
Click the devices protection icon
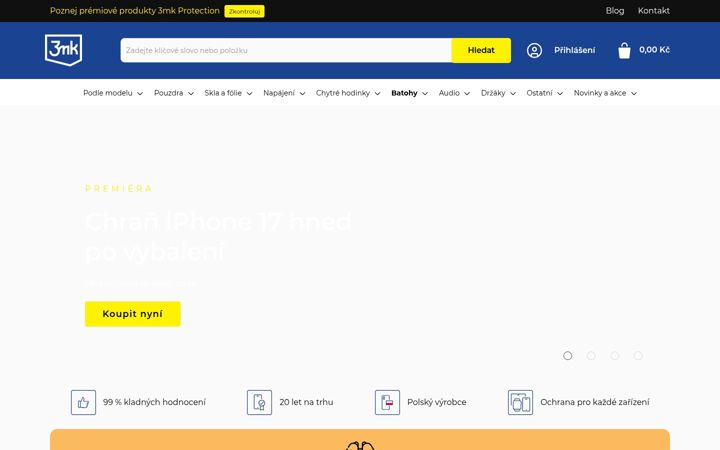[x=520, y=402]
